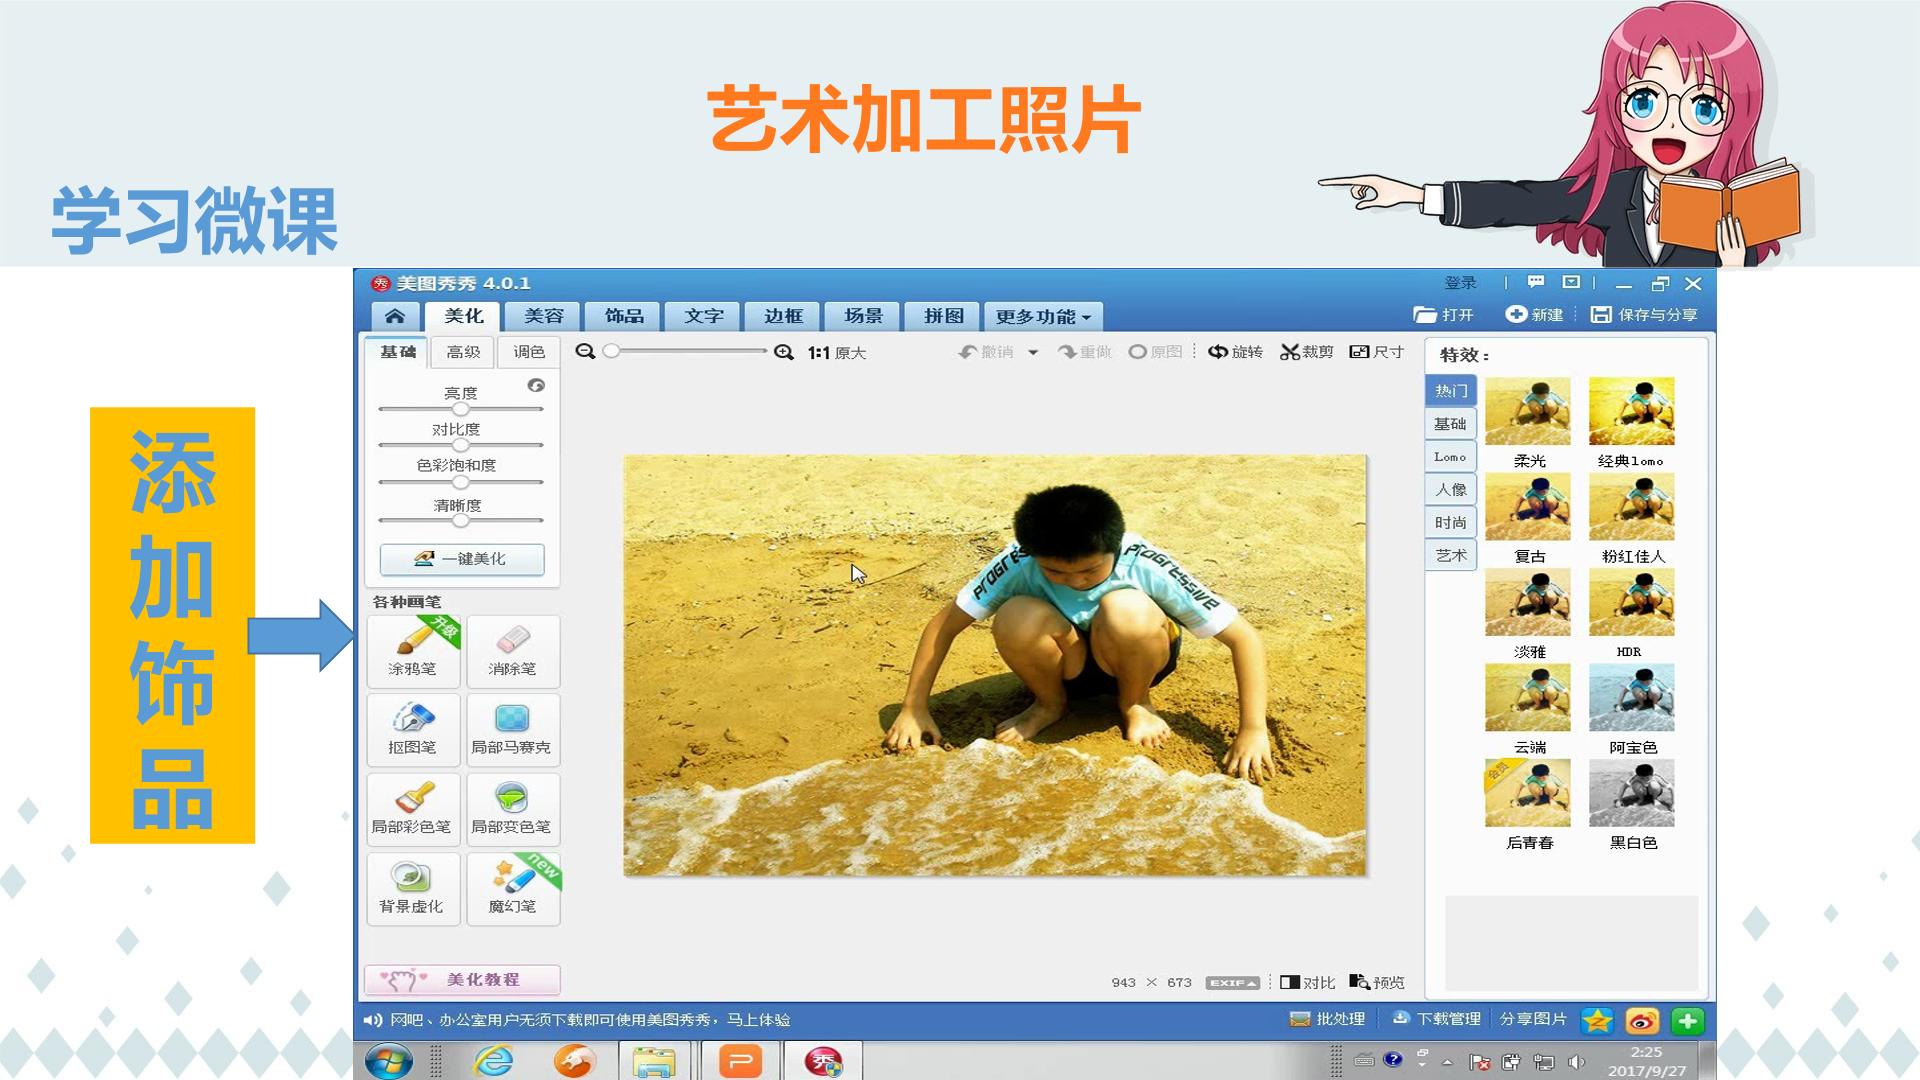Viewport: 1920px width, 1080px height.
Task: Select the 局部彩色笔 tool
Action: click(413, 809)
